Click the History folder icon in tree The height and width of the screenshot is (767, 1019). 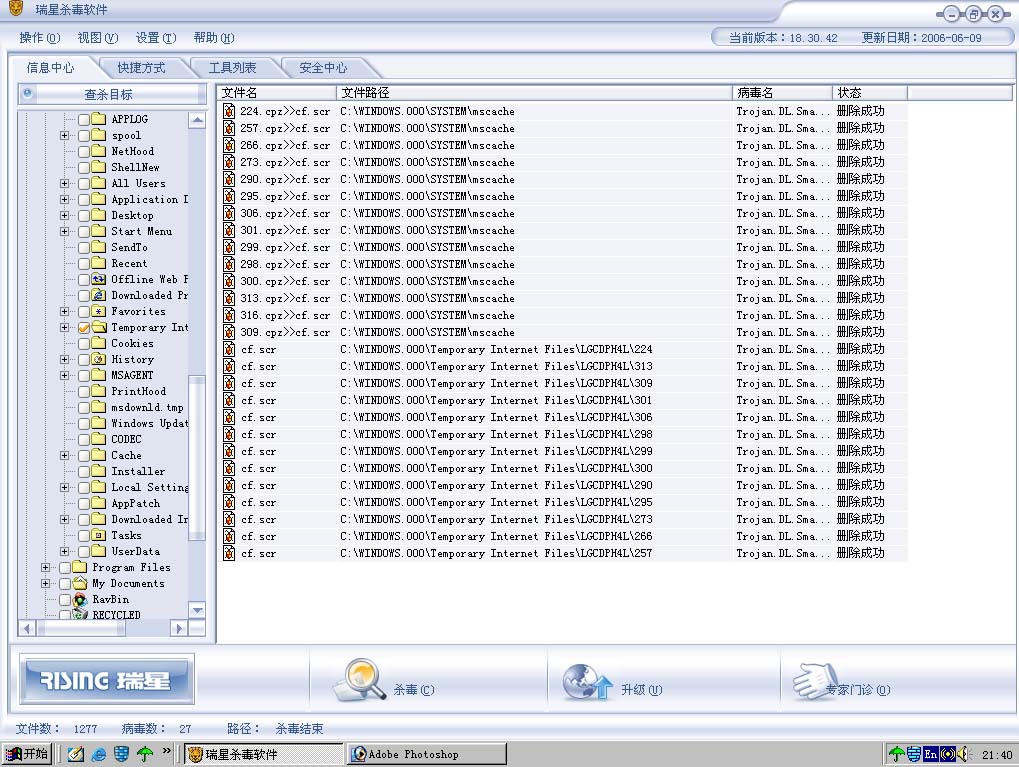pos(99,359)
